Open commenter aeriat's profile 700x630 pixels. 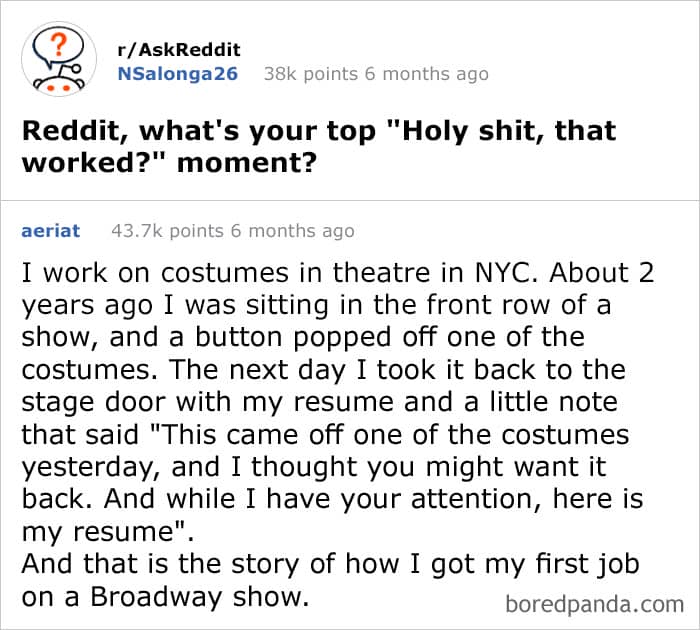point(50,231)
